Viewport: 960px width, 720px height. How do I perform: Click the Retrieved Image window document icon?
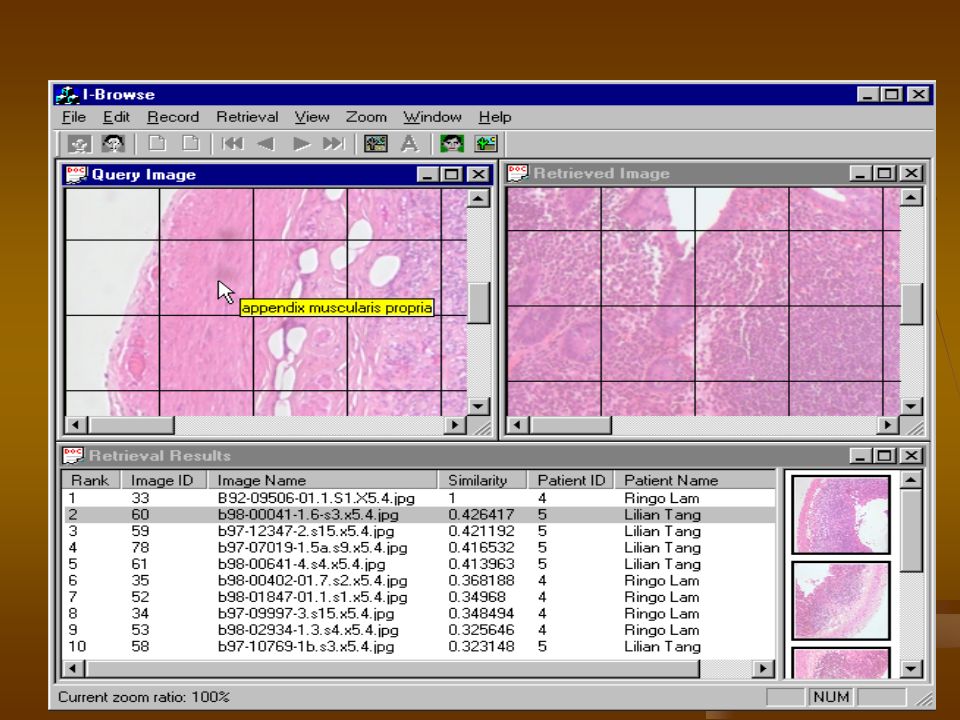(x=518, y=174)
